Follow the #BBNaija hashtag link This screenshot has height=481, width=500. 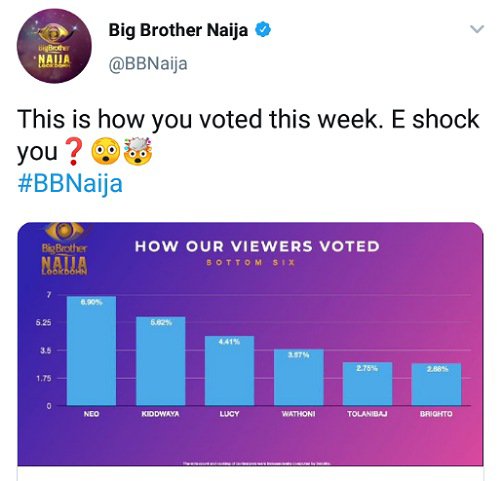pyautogui.click(x=70, y=184)
